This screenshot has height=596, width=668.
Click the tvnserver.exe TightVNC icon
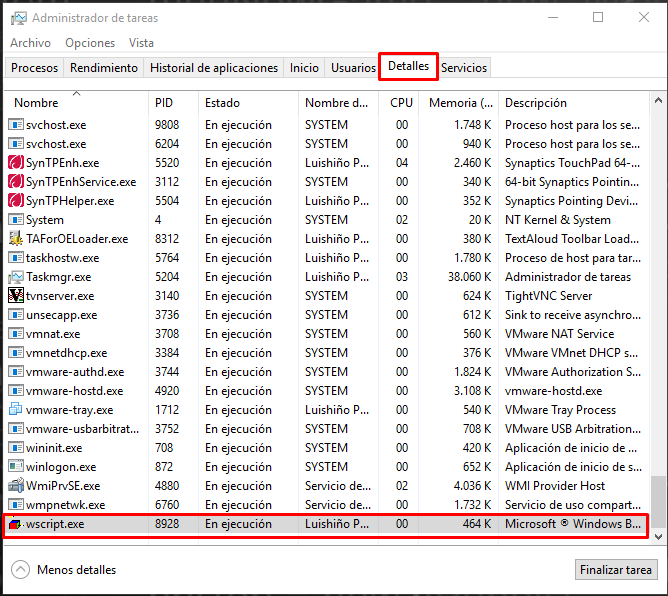[16, 296]
